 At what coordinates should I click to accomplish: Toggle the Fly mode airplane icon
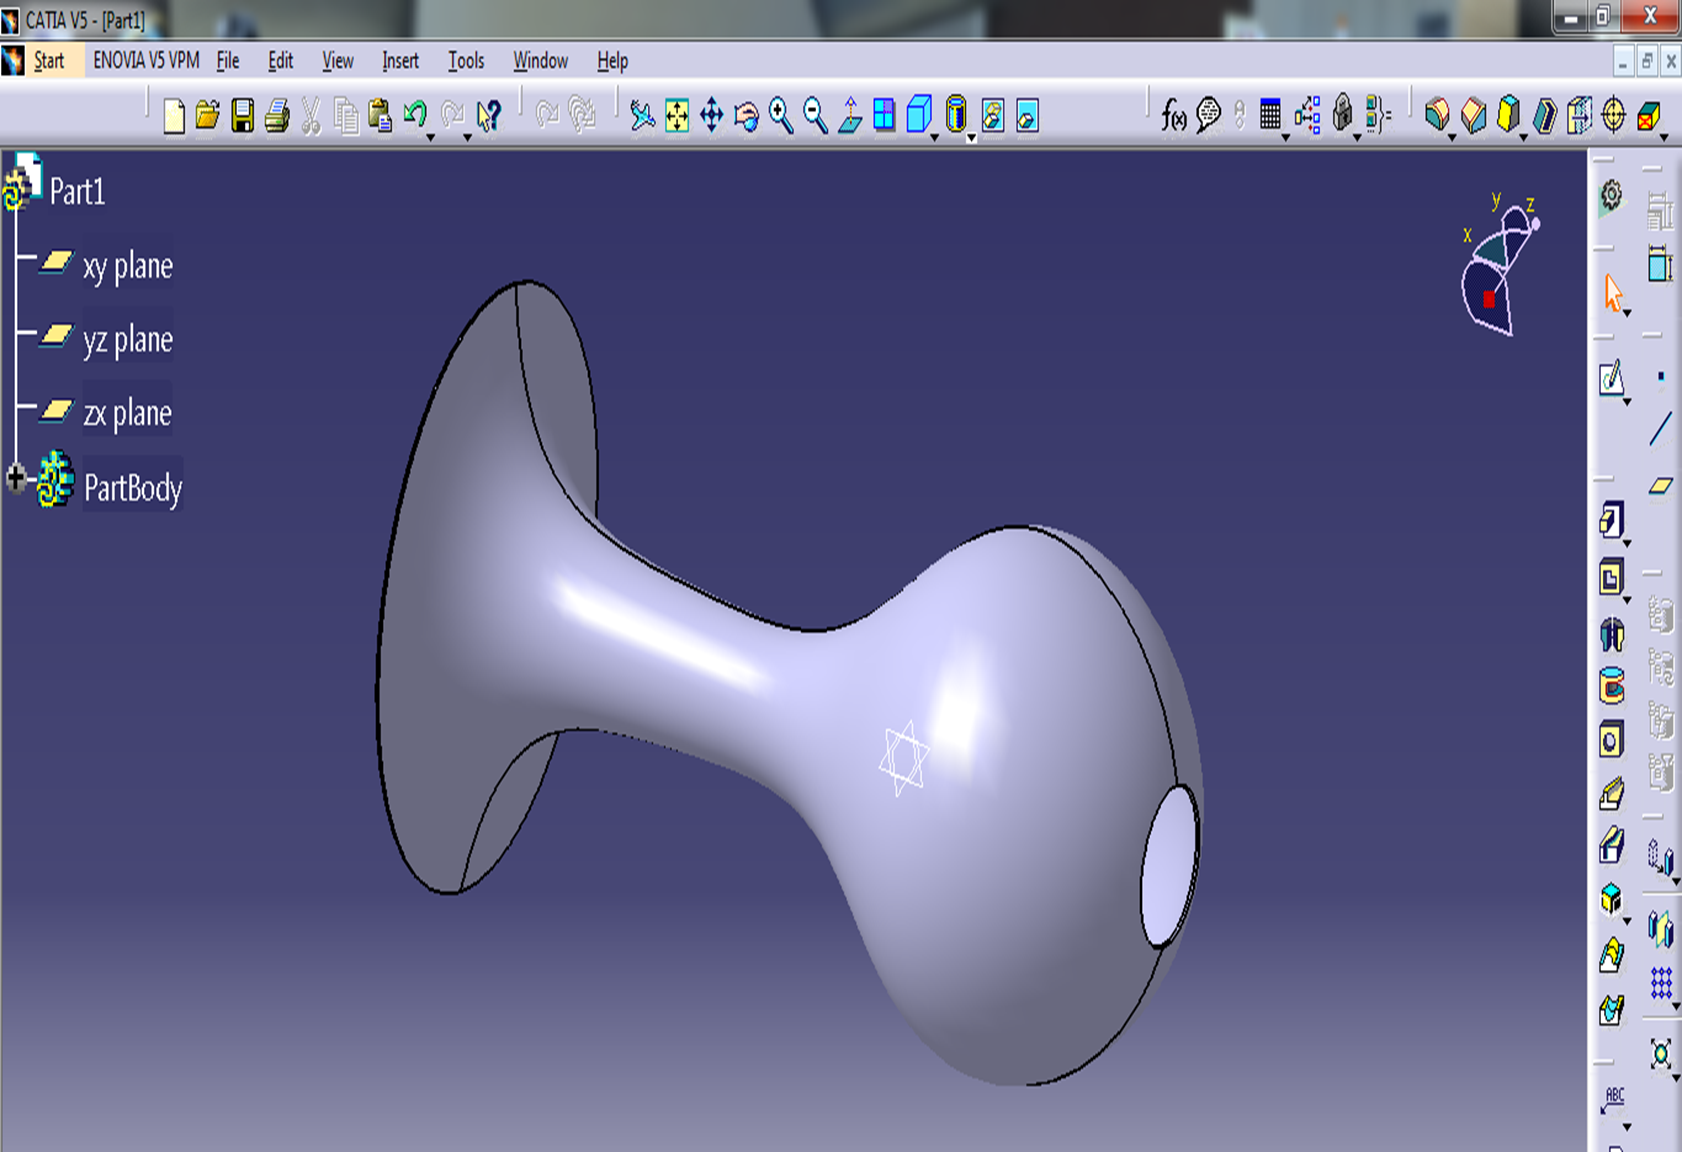642,116
